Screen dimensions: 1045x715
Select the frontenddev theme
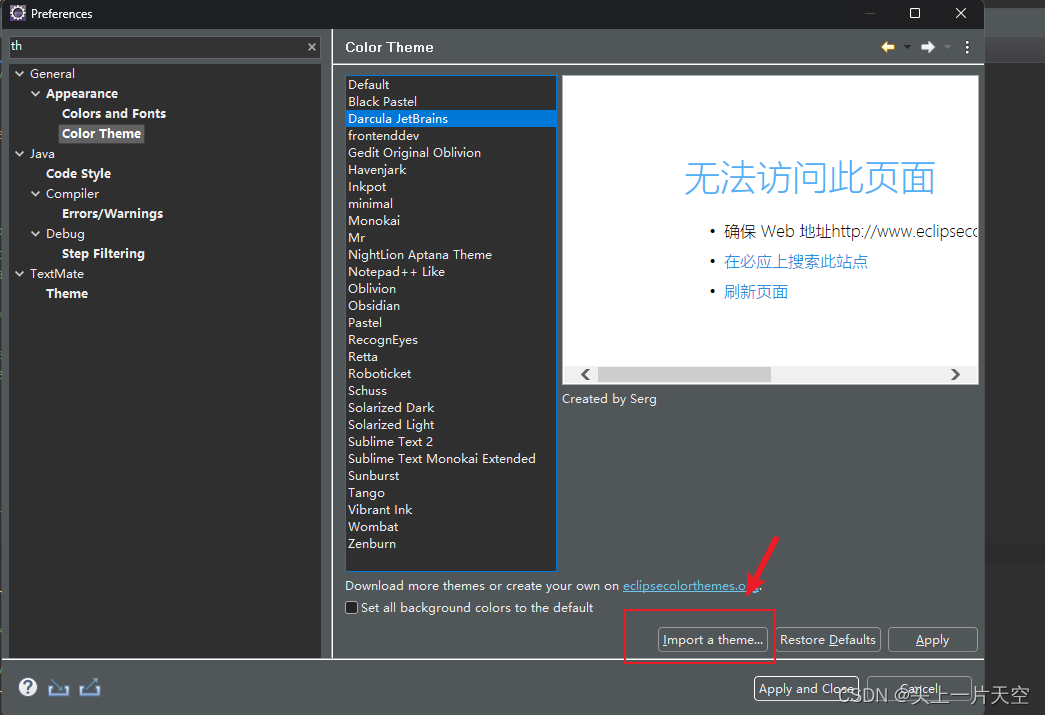coord(451,136)
